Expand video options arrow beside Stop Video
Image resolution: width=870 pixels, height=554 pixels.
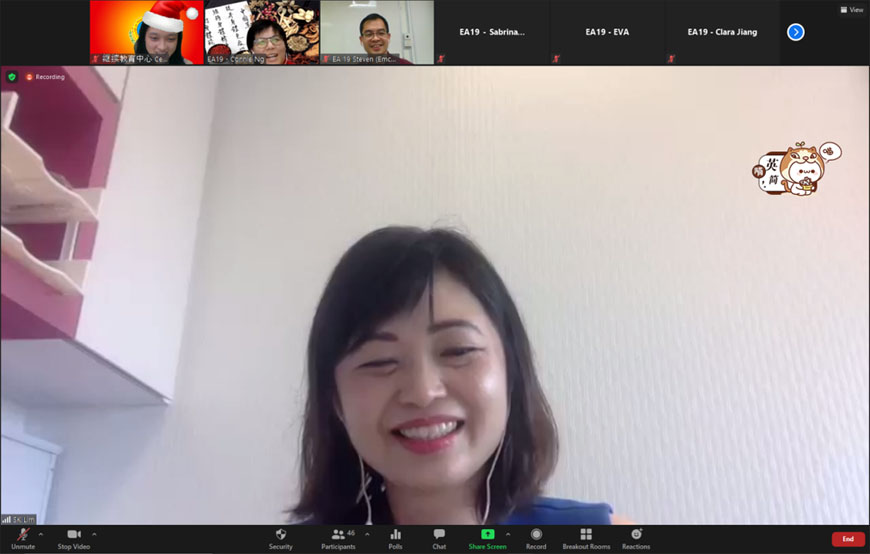click(94, 534)
